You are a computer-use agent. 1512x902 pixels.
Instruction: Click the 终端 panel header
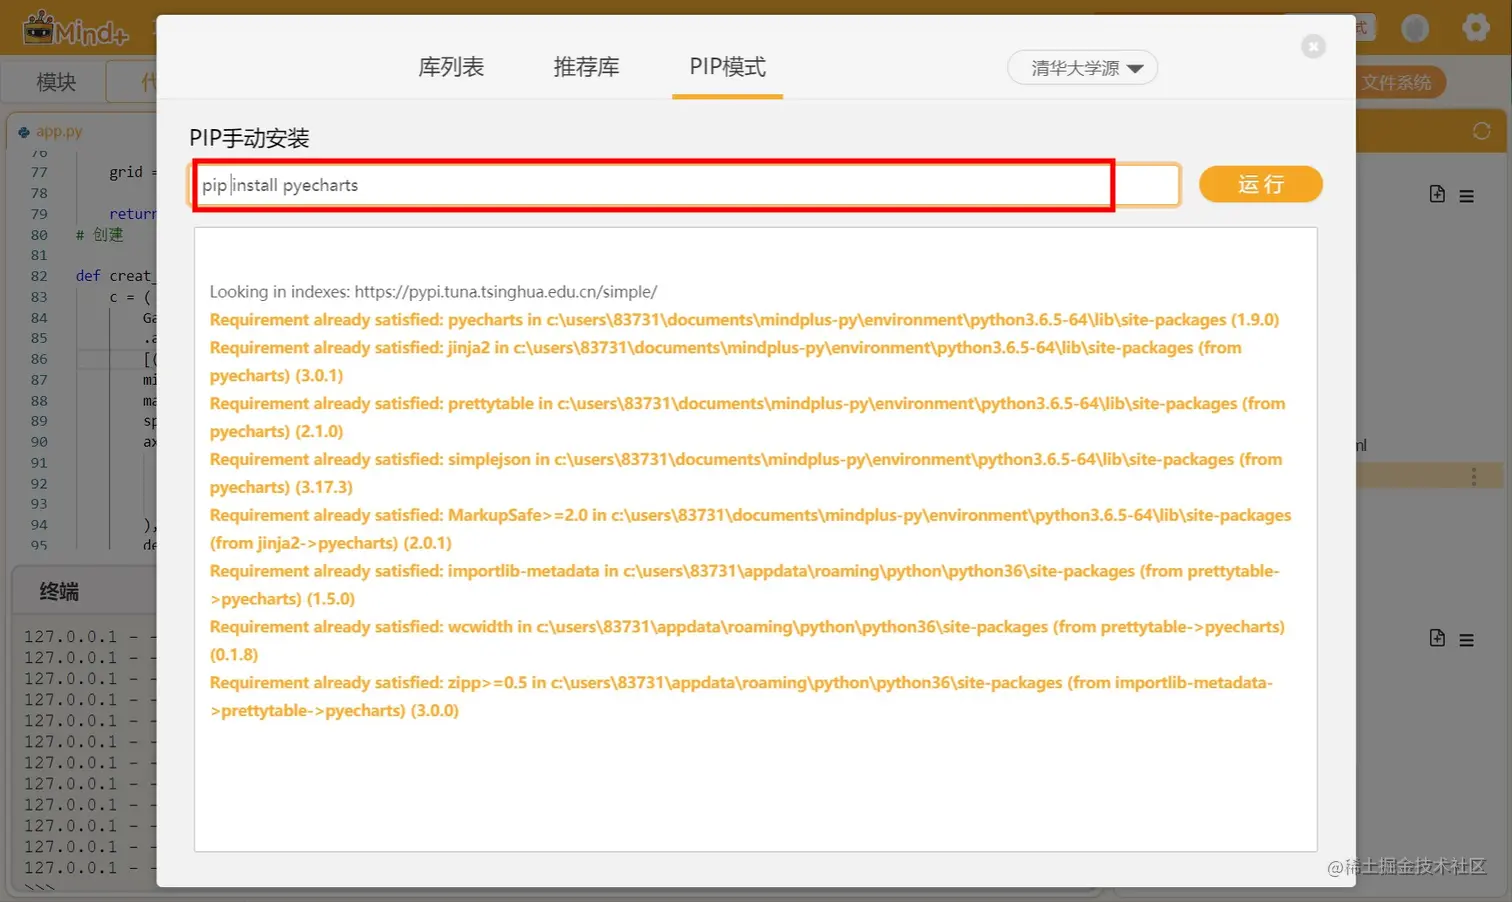59,592
